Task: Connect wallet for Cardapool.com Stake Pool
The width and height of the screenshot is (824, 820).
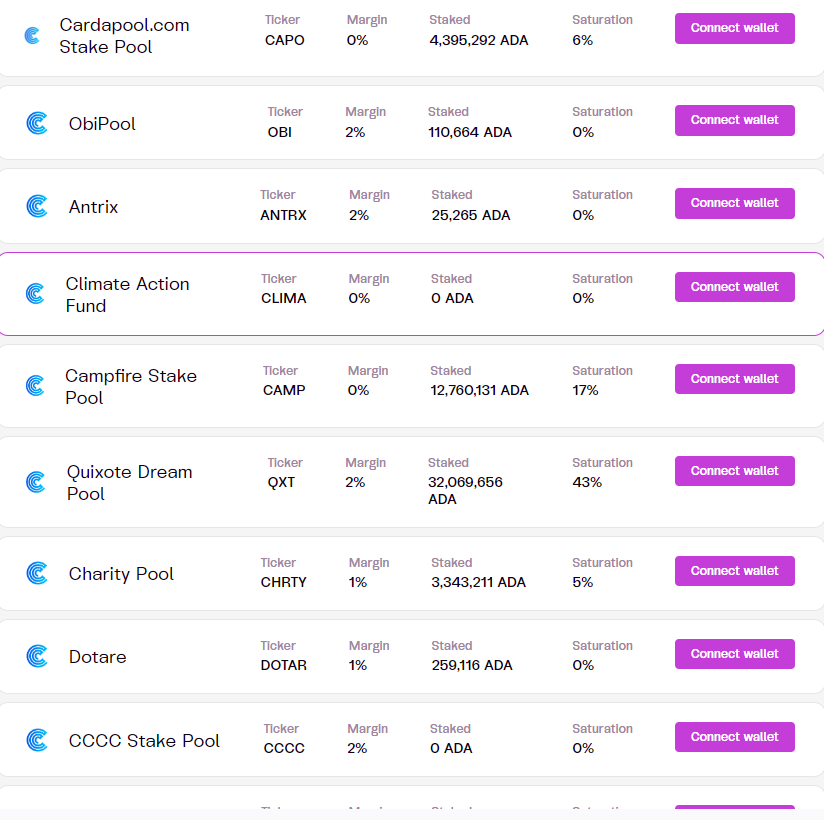Action: (x=734, y=28)
